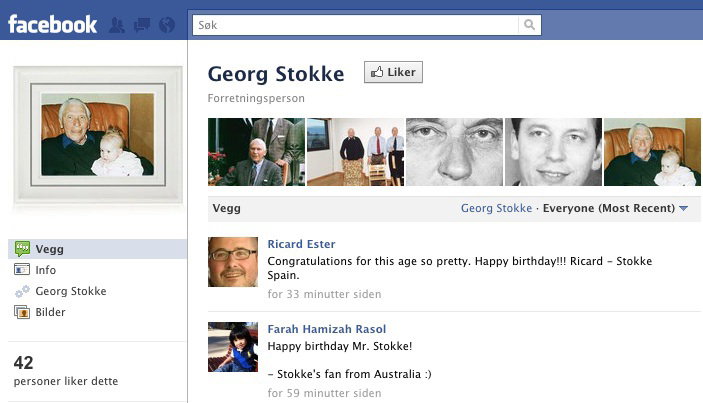Click 'Happy birthday Mr. Stokke!' post text
This screenshot has width=703, height=403.
click(x=339, y=346)
